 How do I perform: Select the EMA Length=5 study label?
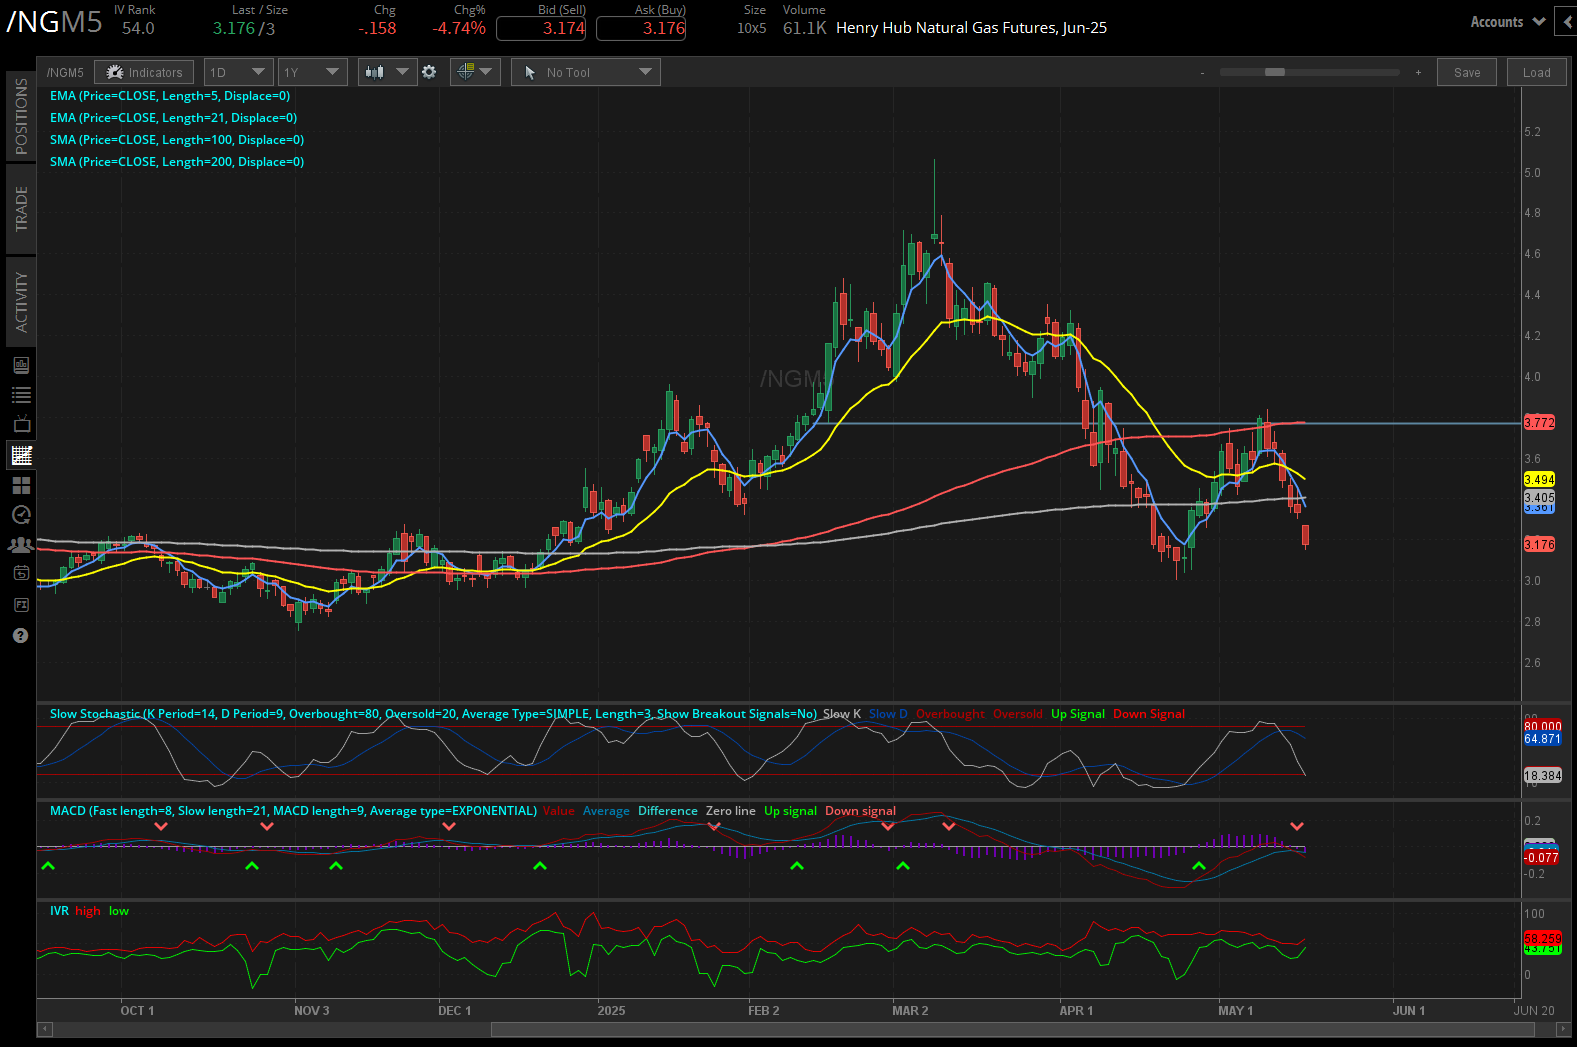170,96
